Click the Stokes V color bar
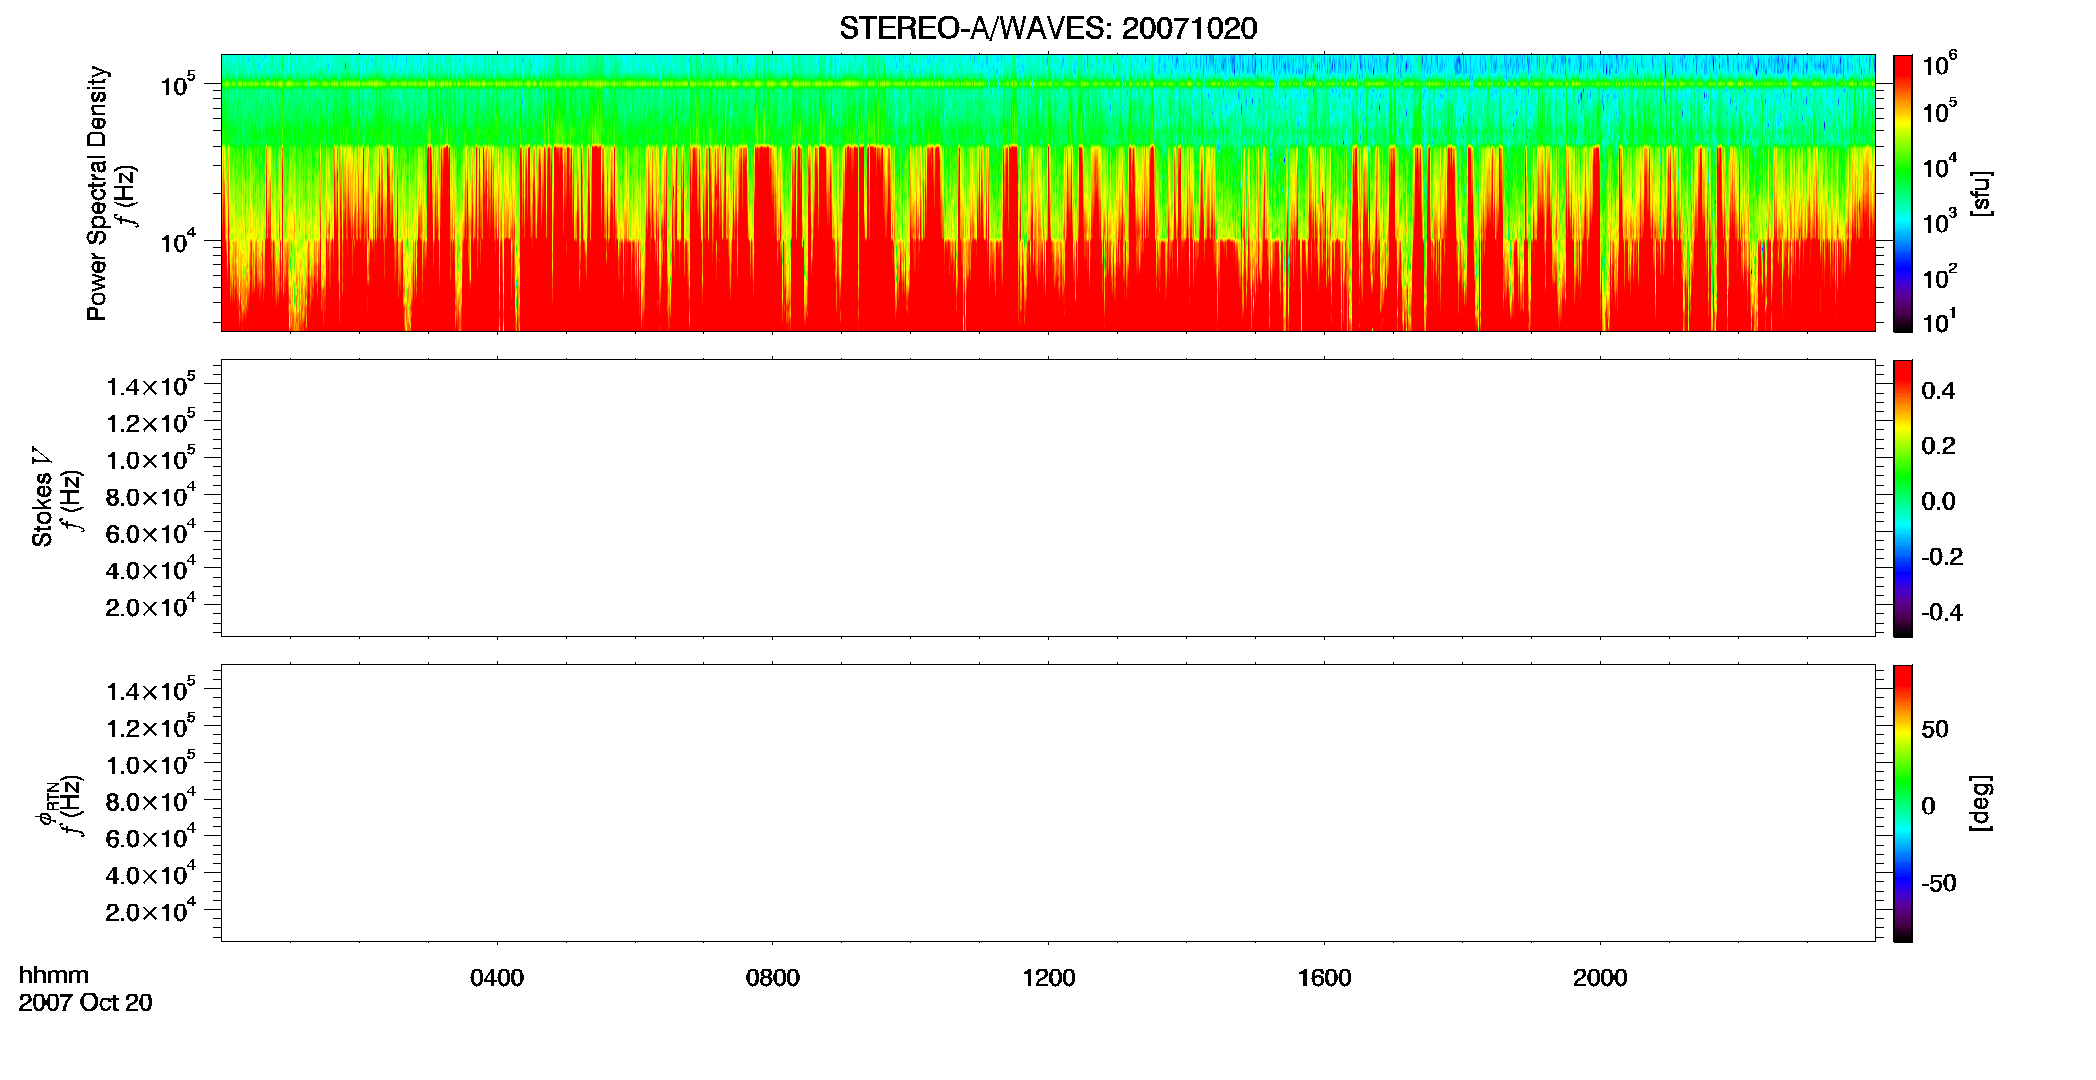Image resolution: width=2096 pixels, height=1080 pixels. (1903, 498)
